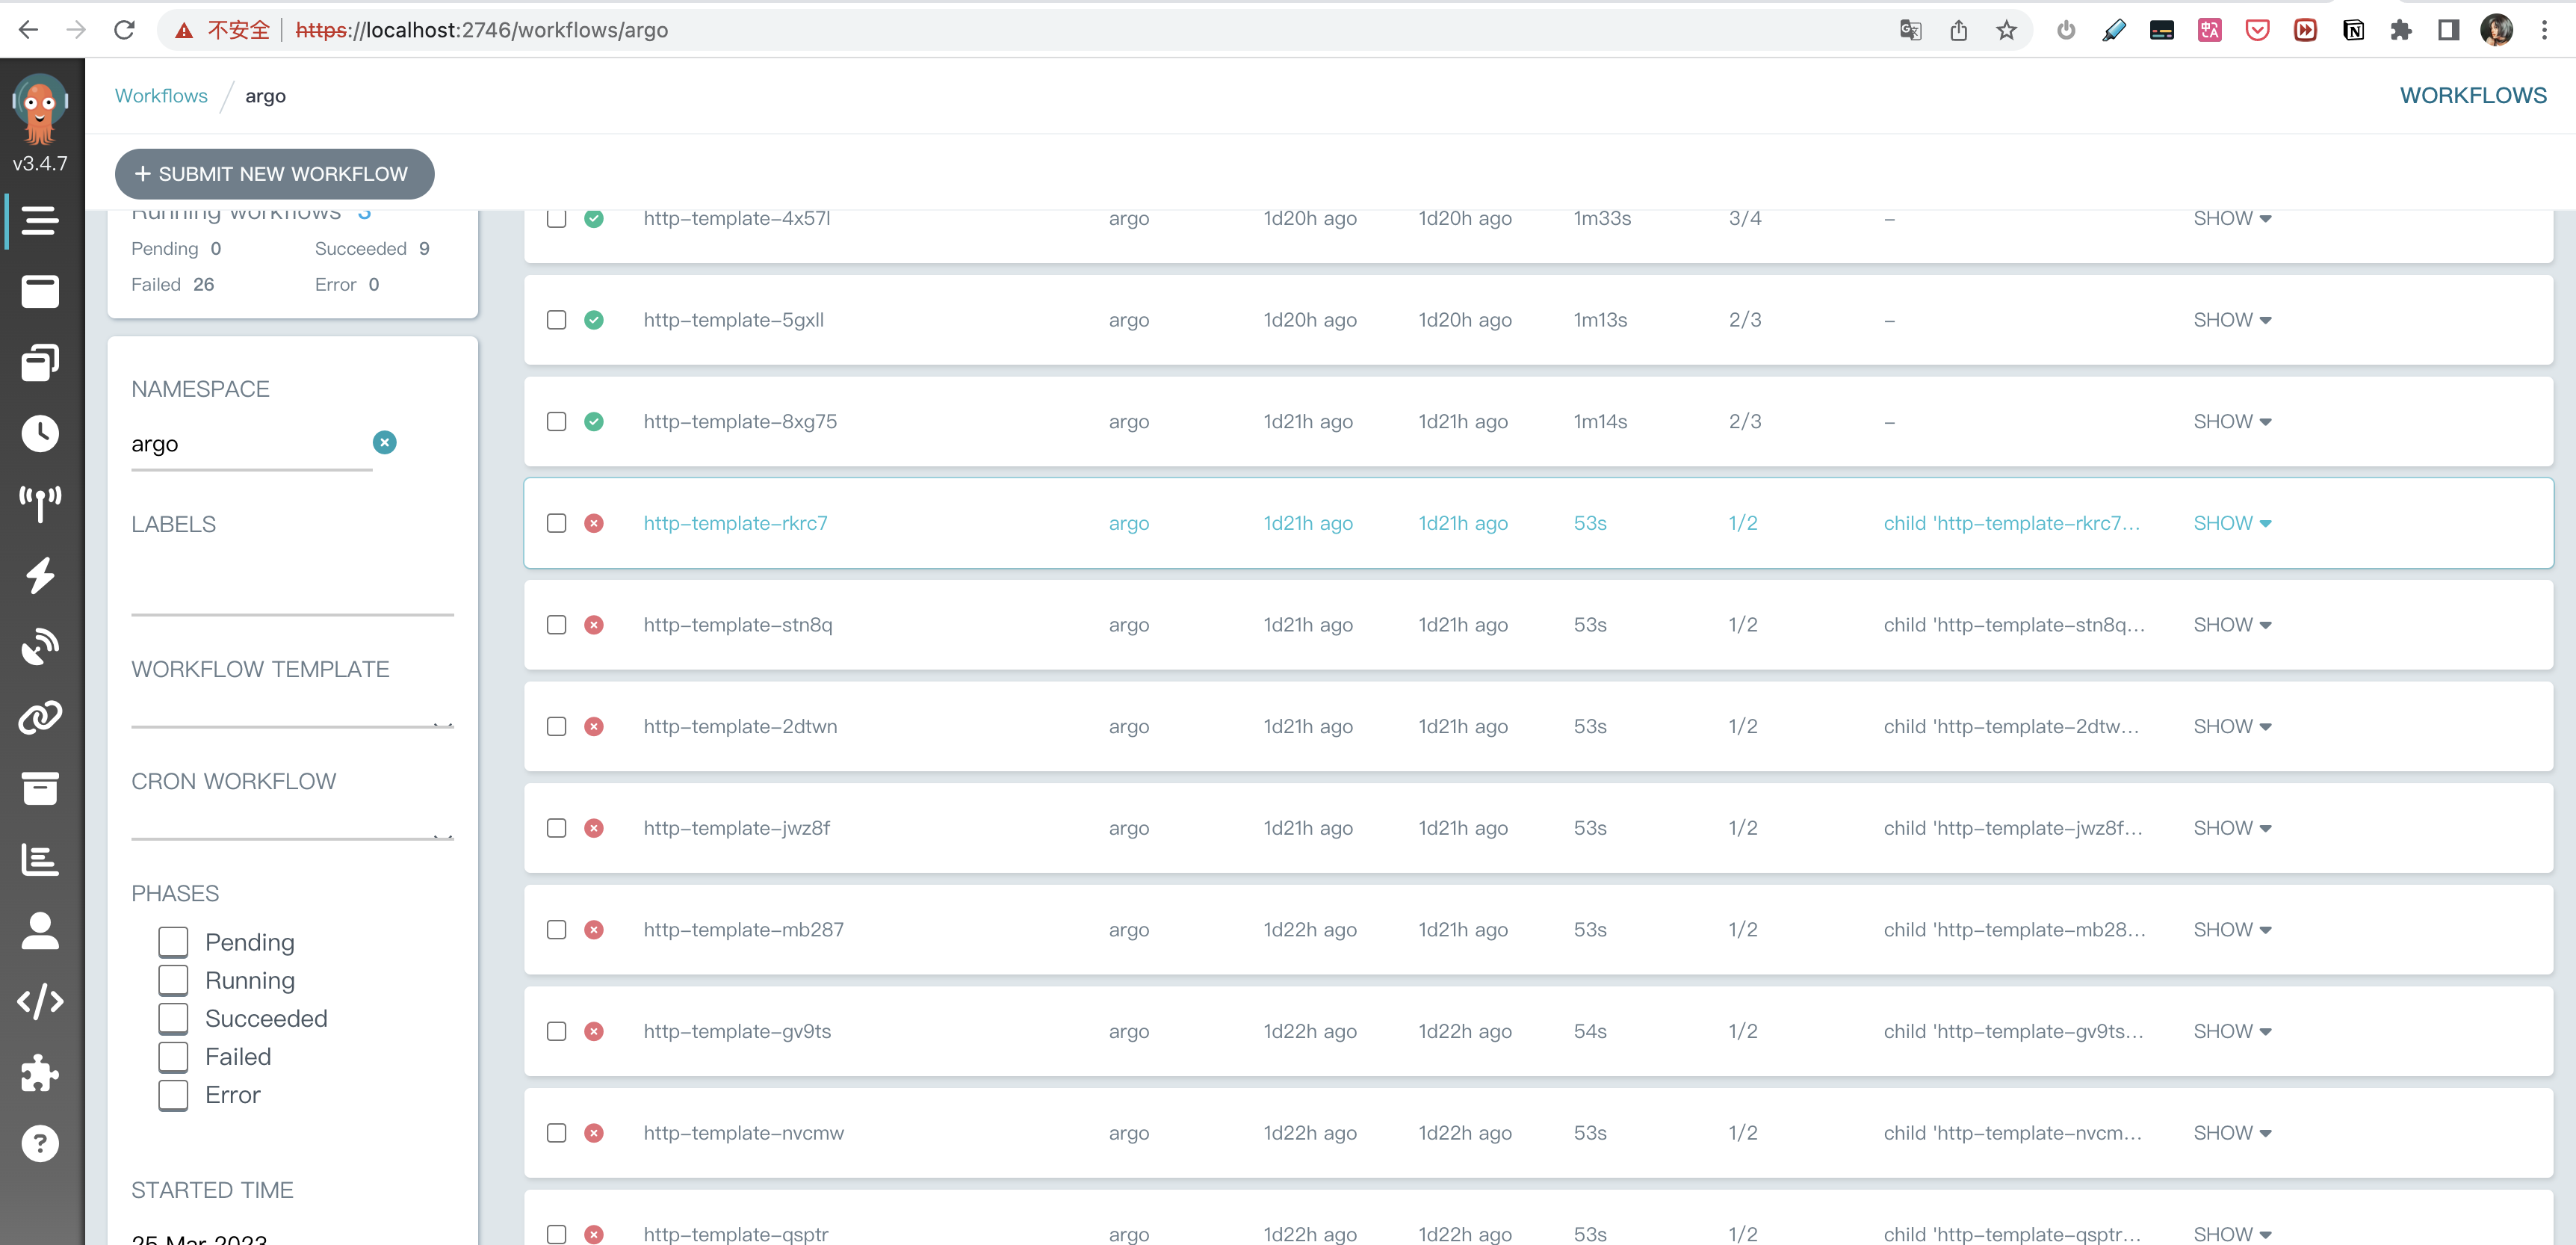
Task: Open Workflow Templates window icon in sidebar
Action: coord(40,291)
